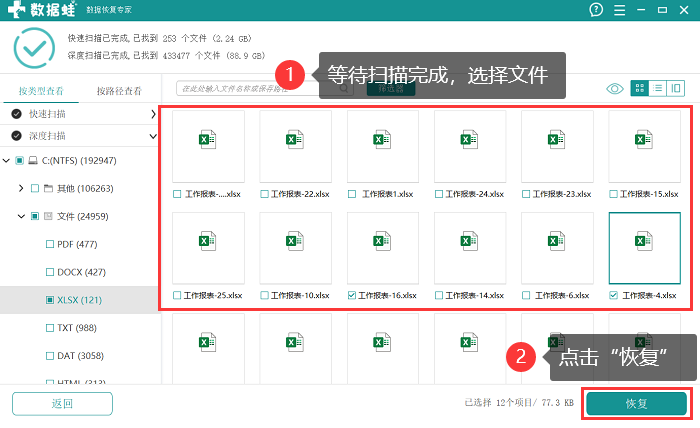Click the 恢复 recover button
700x428 pixels.
[x=637, y=403]
